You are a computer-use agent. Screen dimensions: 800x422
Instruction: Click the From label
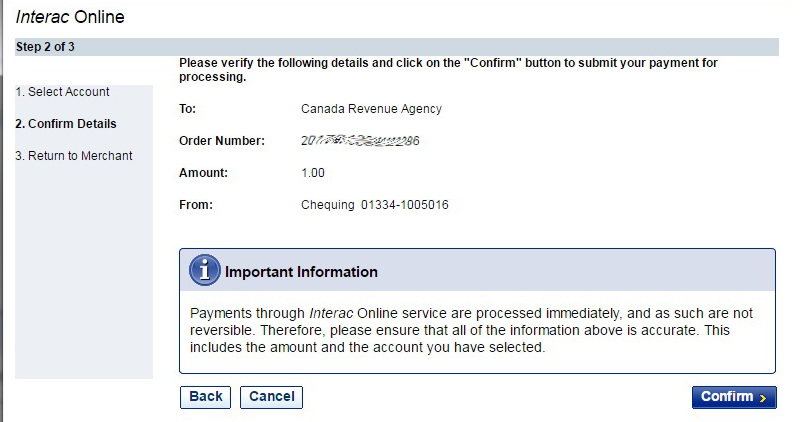196,206
